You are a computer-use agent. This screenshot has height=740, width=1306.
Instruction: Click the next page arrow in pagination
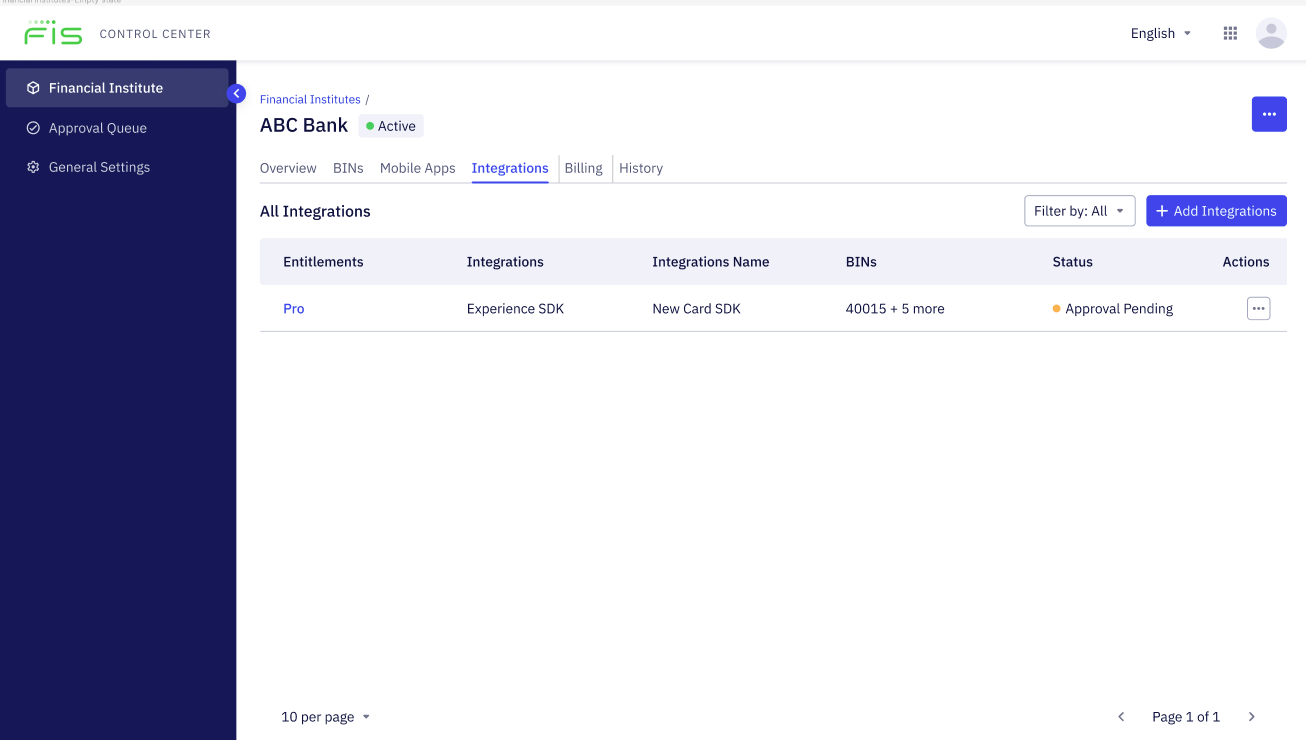[x=1251, y=716]
